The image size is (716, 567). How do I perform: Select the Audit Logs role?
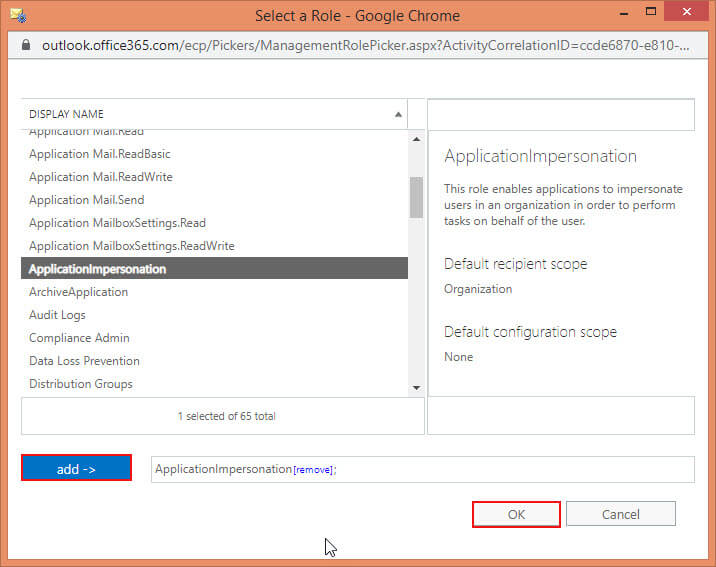(214, 315)
